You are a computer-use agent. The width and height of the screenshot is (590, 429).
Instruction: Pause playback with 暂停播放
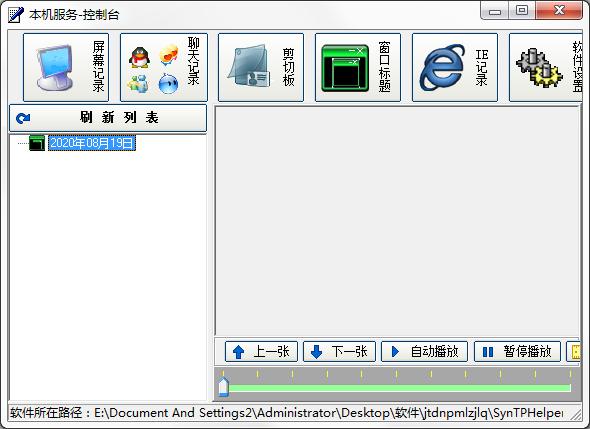(x=517, y=351)
